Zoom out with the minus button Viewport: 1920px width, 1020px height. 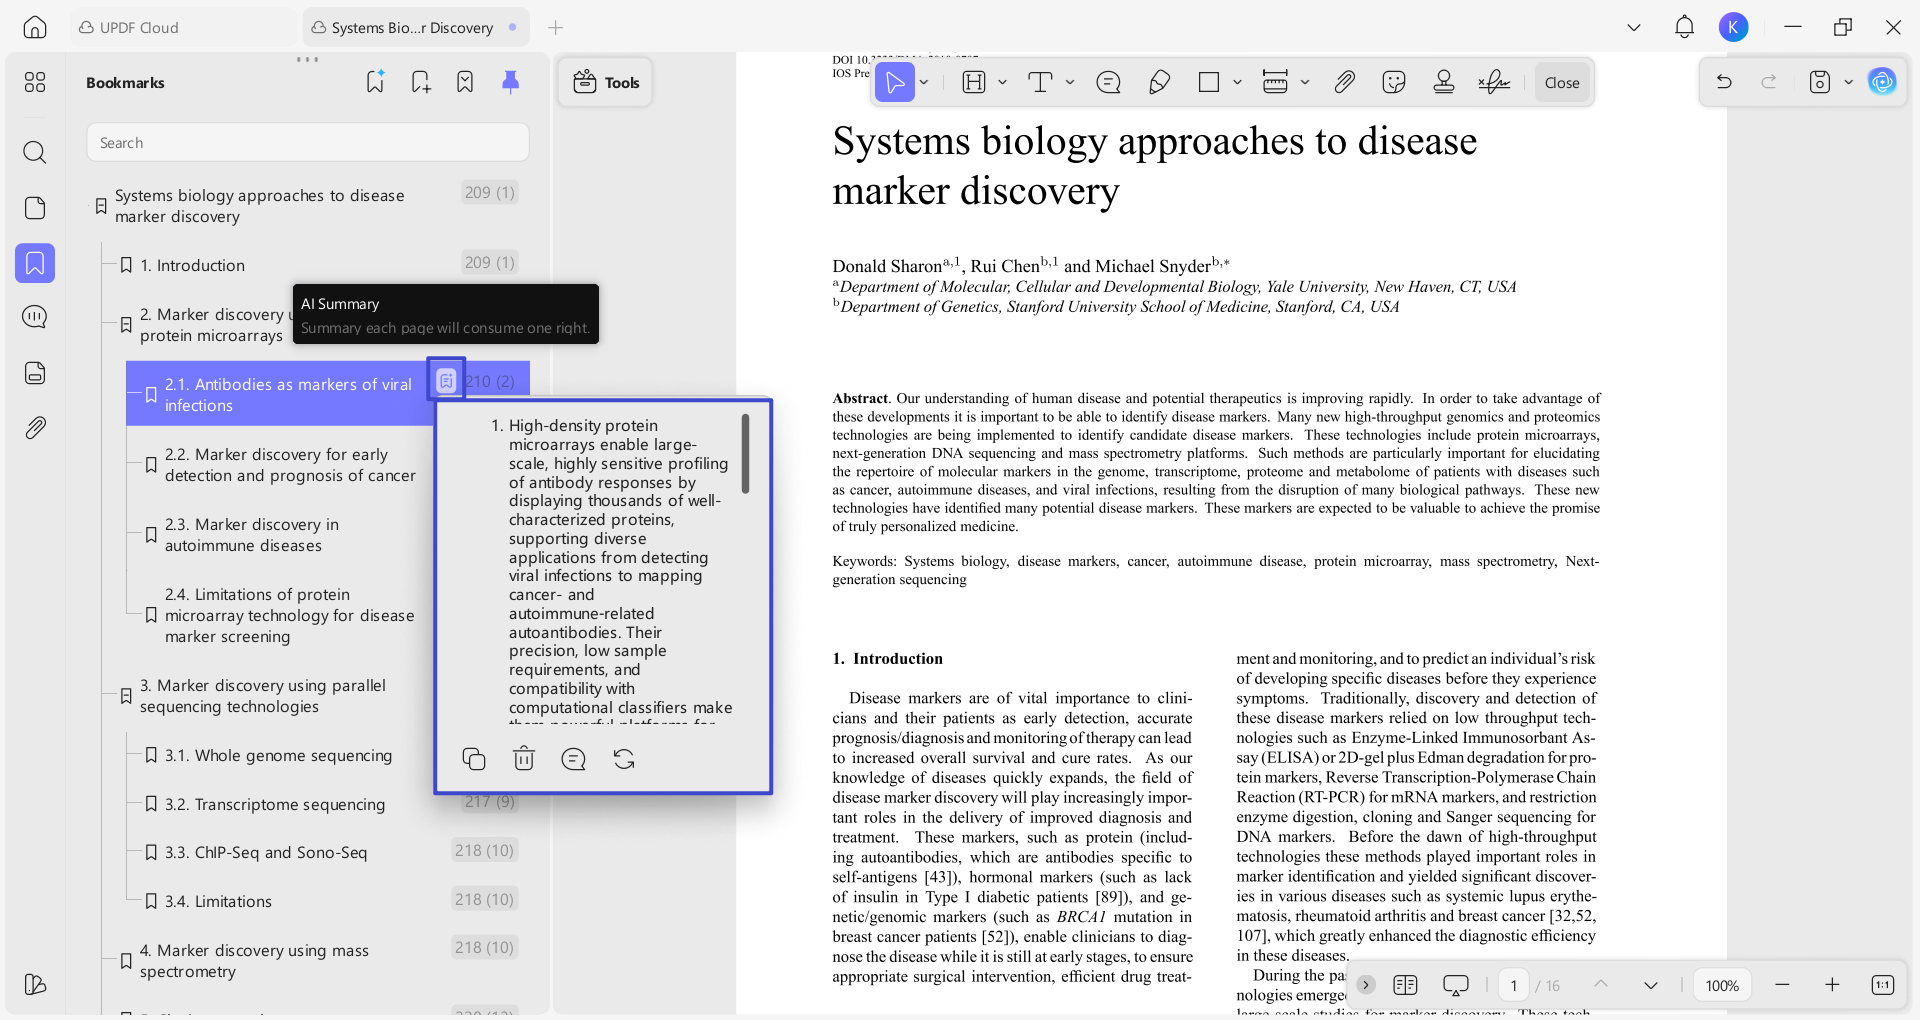coord(1782,986)
